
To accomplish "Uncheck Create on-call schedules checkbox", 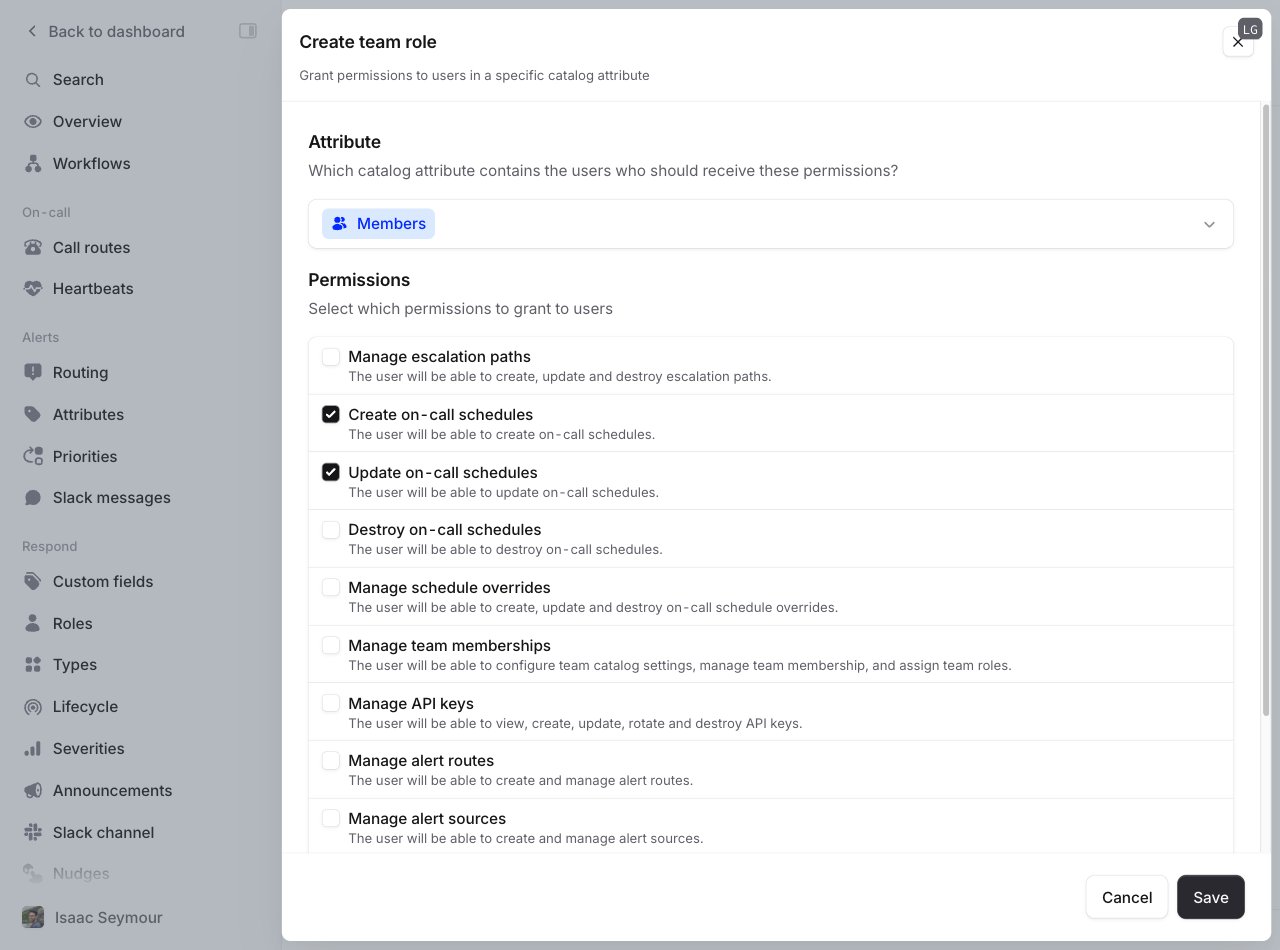I will [331, 414].
